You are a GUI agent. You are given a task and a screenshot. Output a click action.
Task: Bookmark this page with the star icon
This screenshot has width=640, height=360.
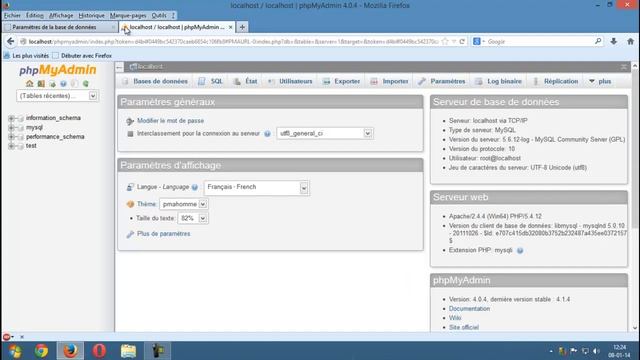445,41
